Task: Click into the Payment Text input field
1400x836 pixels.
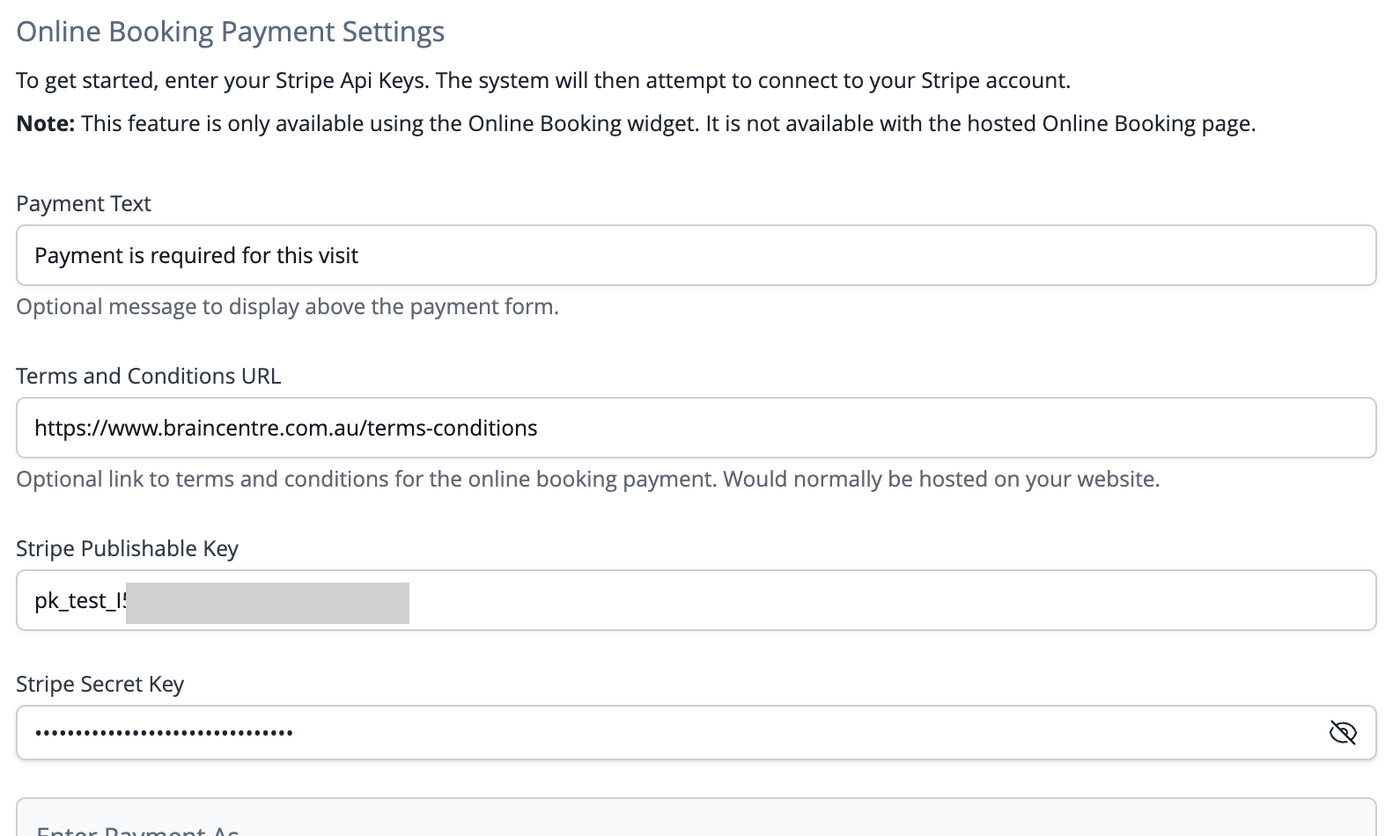Action: (800, 255)
